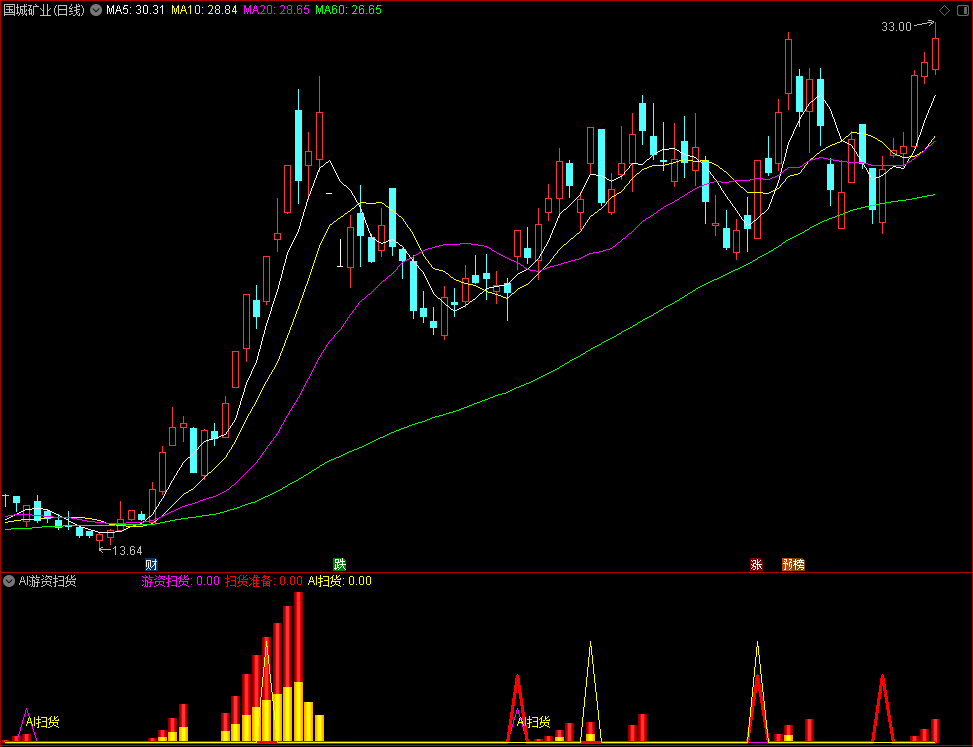
Task: Select the MA60: 26.65 indicator label
Action: pyautogui.click(x=348, y=10)
